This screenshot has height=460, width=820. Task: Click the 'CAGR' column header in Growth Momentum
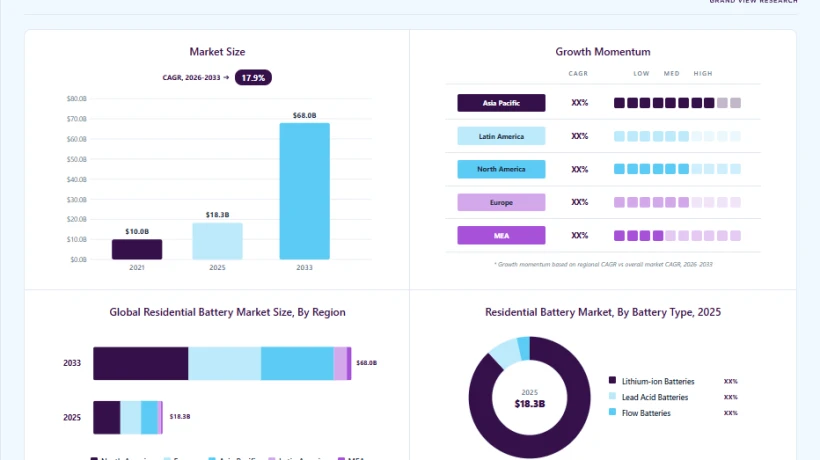[x=578, y=74]
